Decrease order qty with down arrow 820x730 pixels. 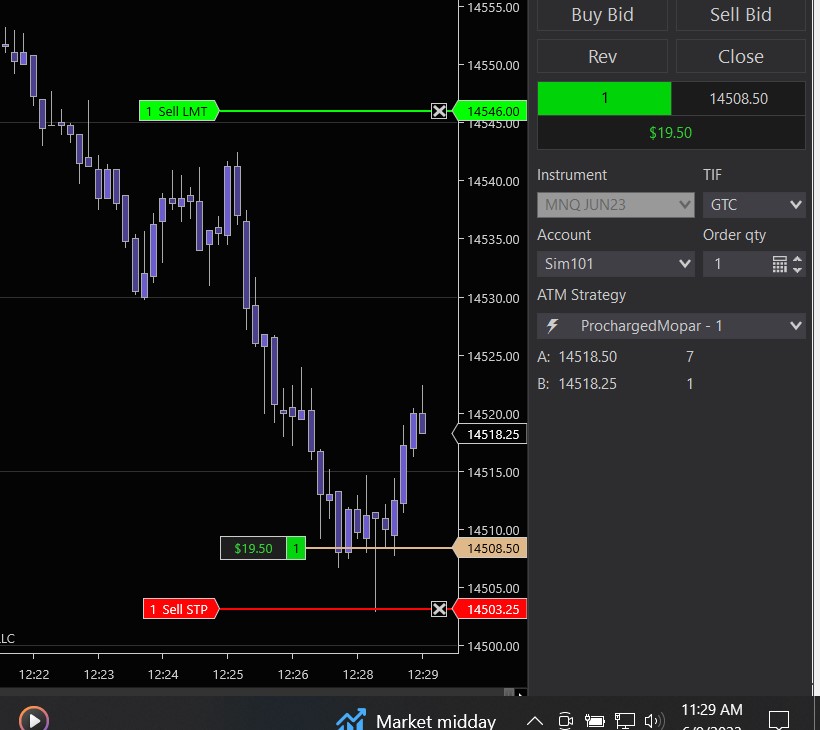point(797,269)
